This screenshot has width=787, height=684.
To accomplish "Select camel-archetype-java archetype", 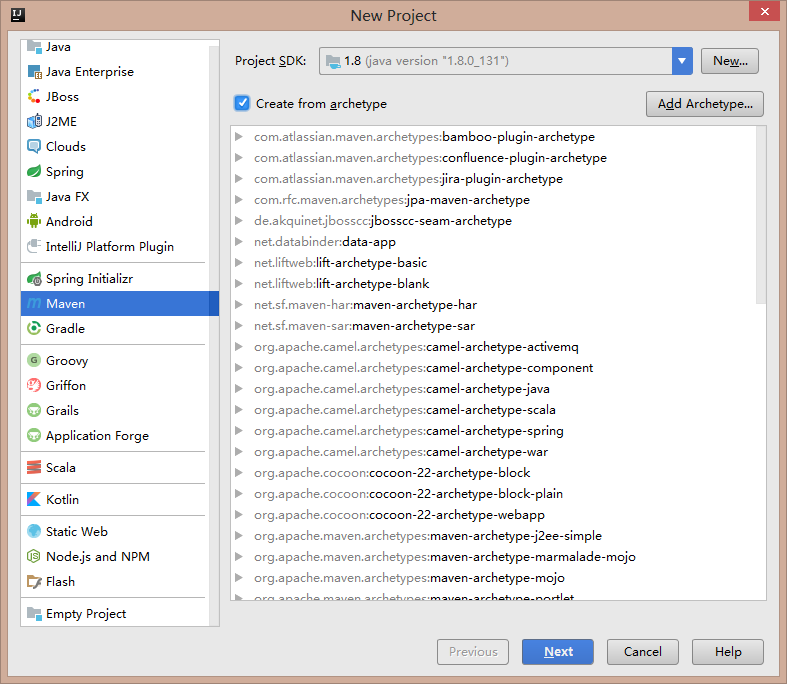I will click(x=402, y=389).
